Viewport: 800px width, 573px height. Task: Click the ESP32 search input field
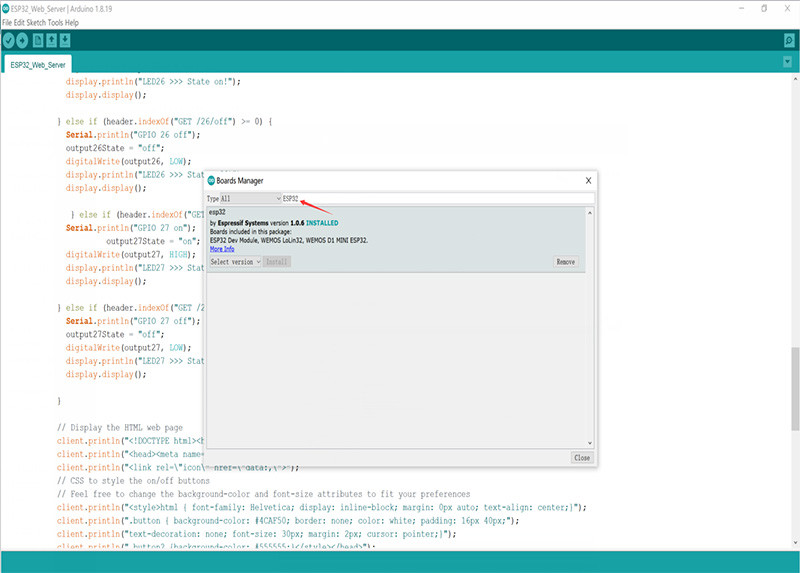[x=440, y=199]
